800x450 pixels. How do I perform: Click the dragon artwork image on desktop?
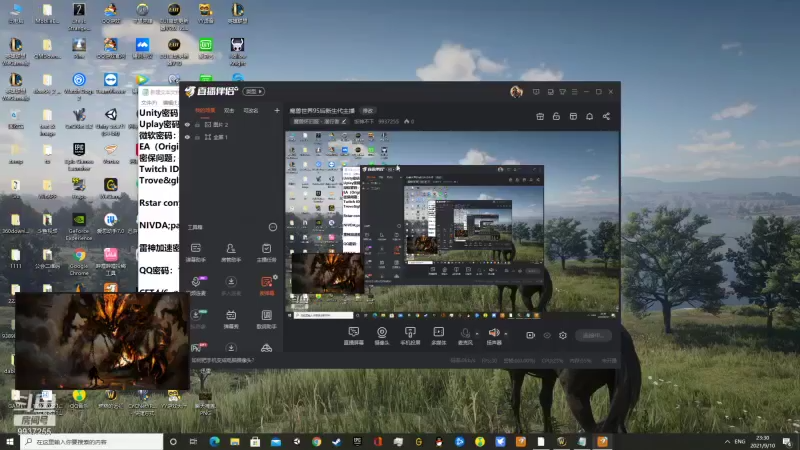pos(102,340)
